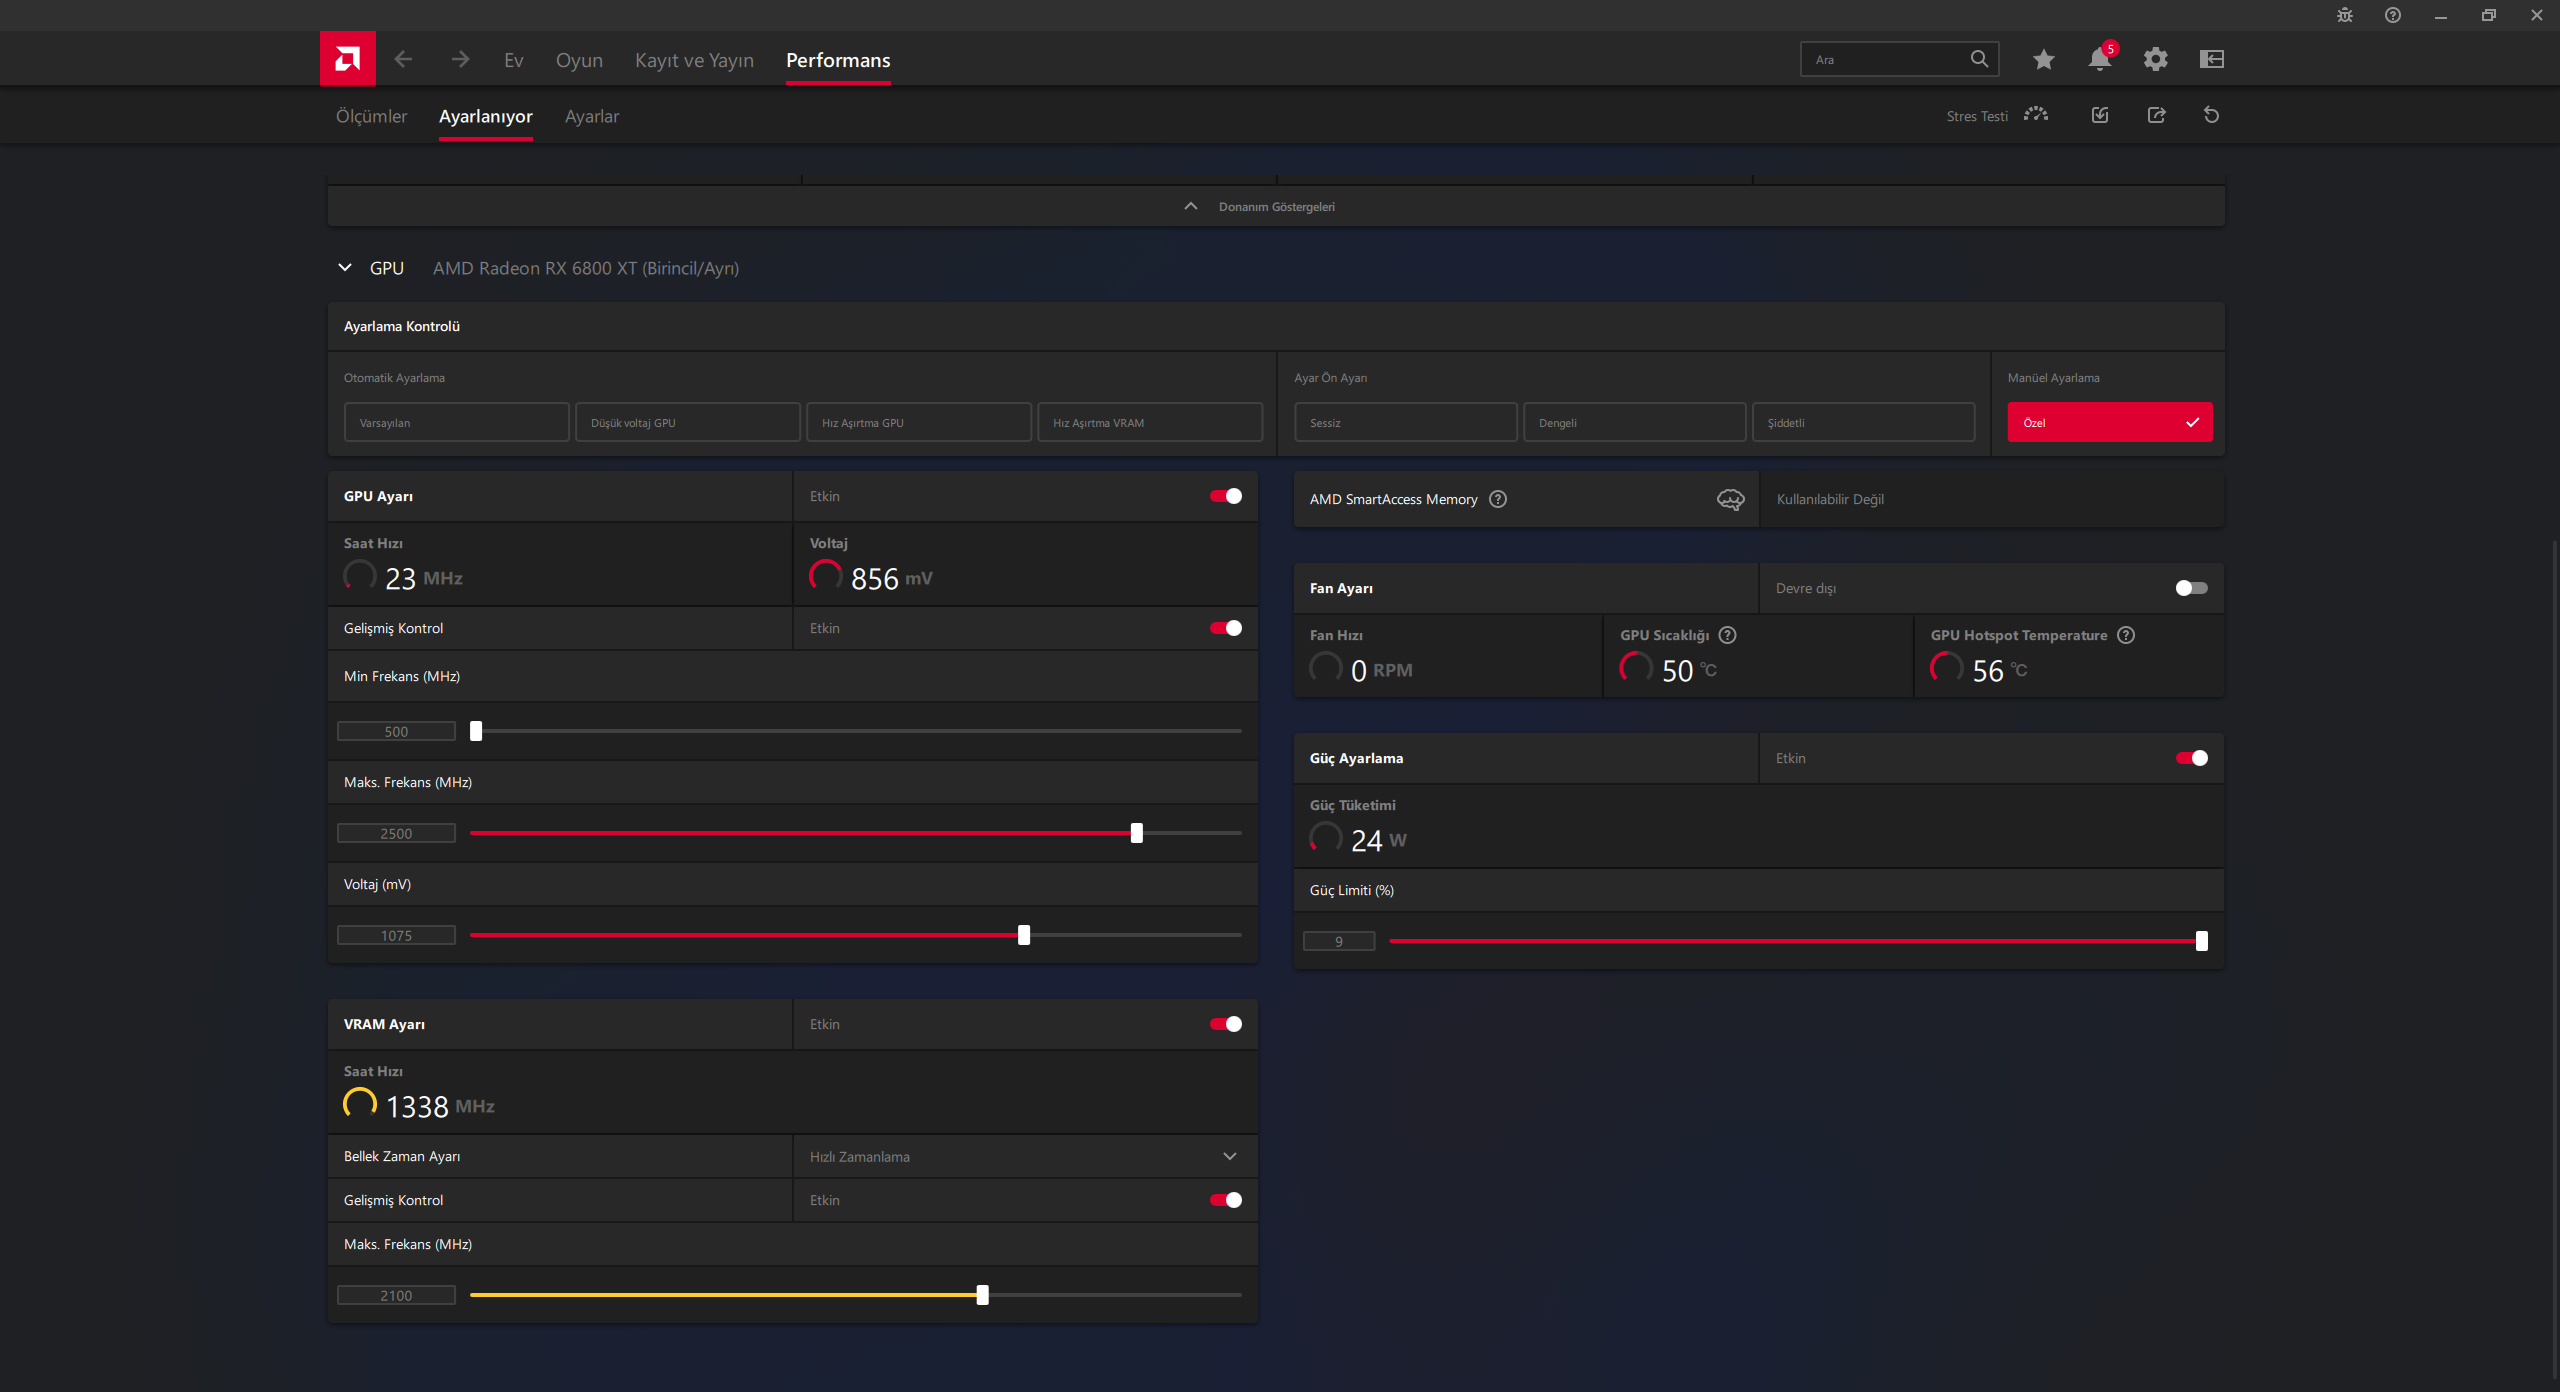Click Min Frekans value field 500
Image resolution: width=2560 pixels, height=1392 pixels.
coord(396,731)
